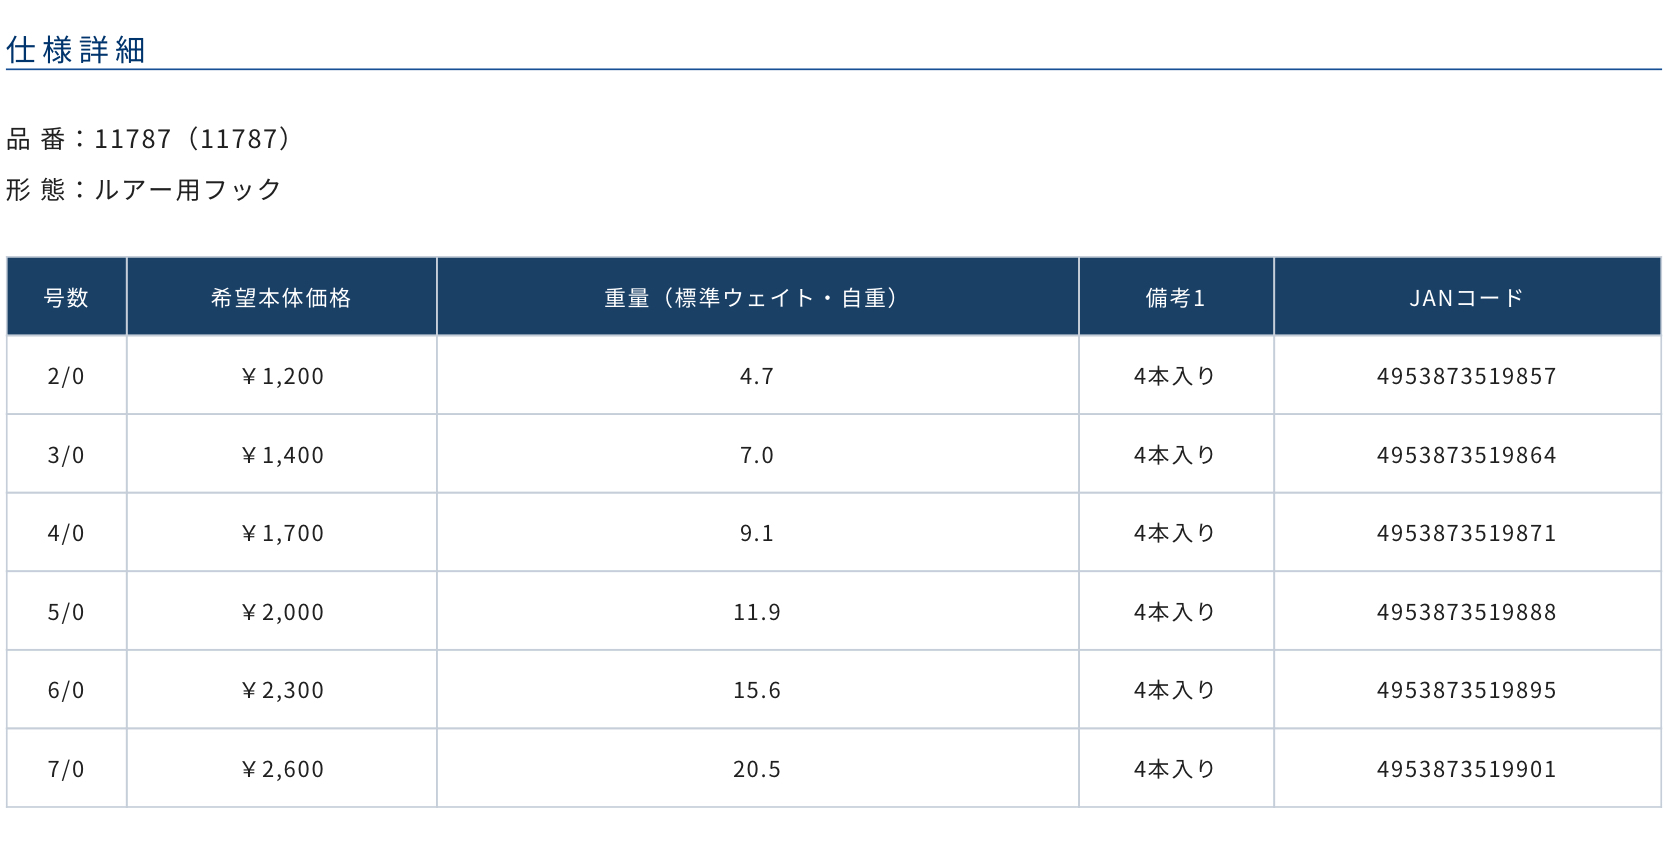Select the 3/0 size cell

click(x=66, y=456)
